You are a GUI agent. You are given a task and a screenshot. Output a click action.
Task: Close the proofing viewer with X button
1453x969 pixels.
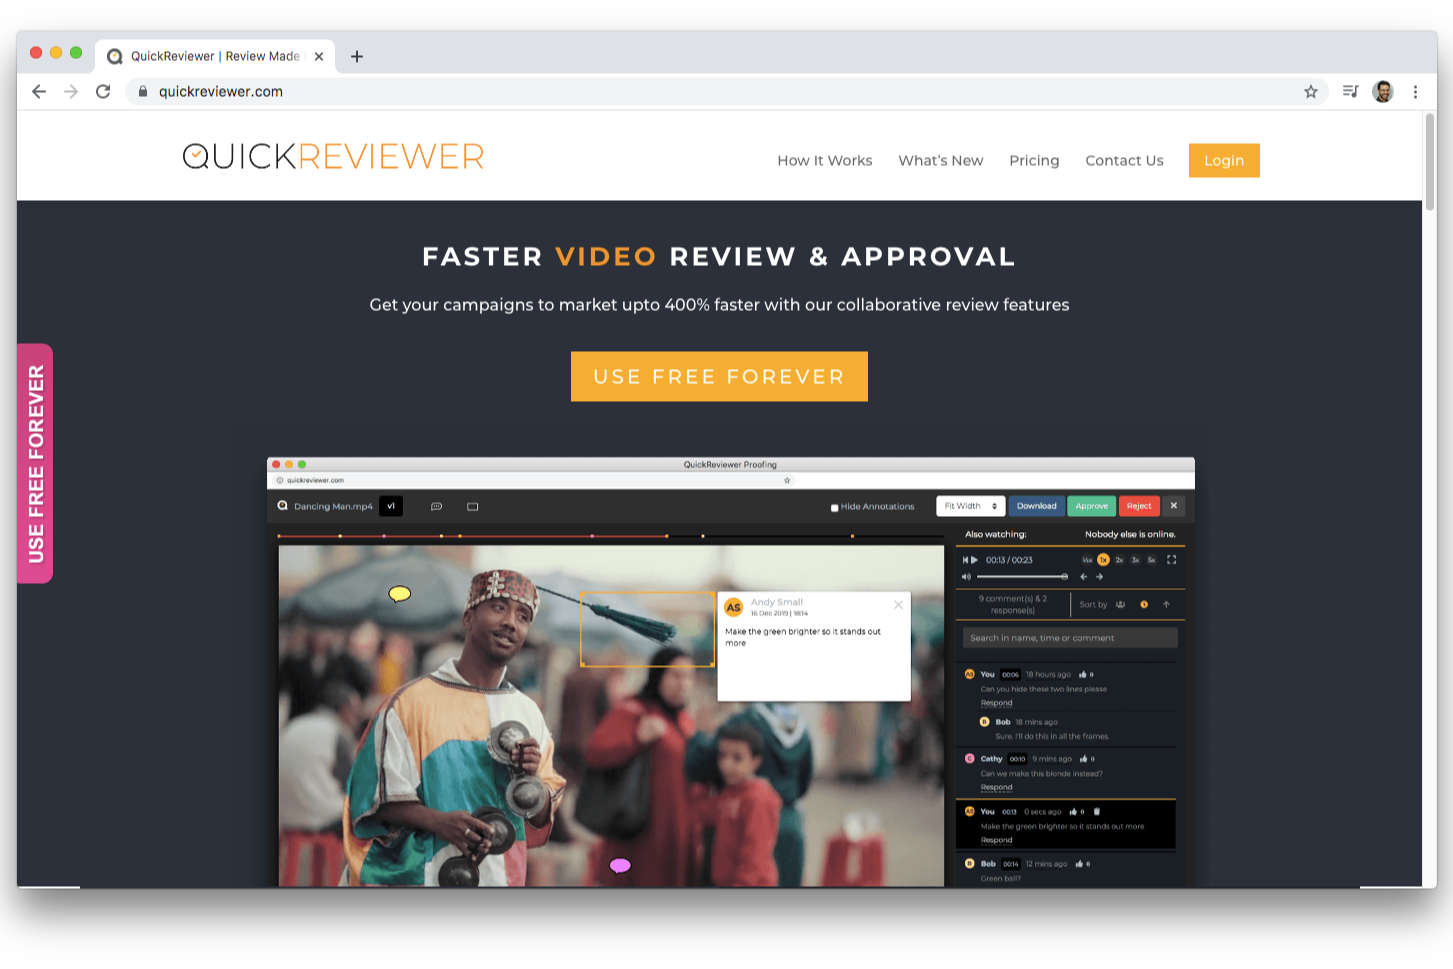tap(1174, 506)
